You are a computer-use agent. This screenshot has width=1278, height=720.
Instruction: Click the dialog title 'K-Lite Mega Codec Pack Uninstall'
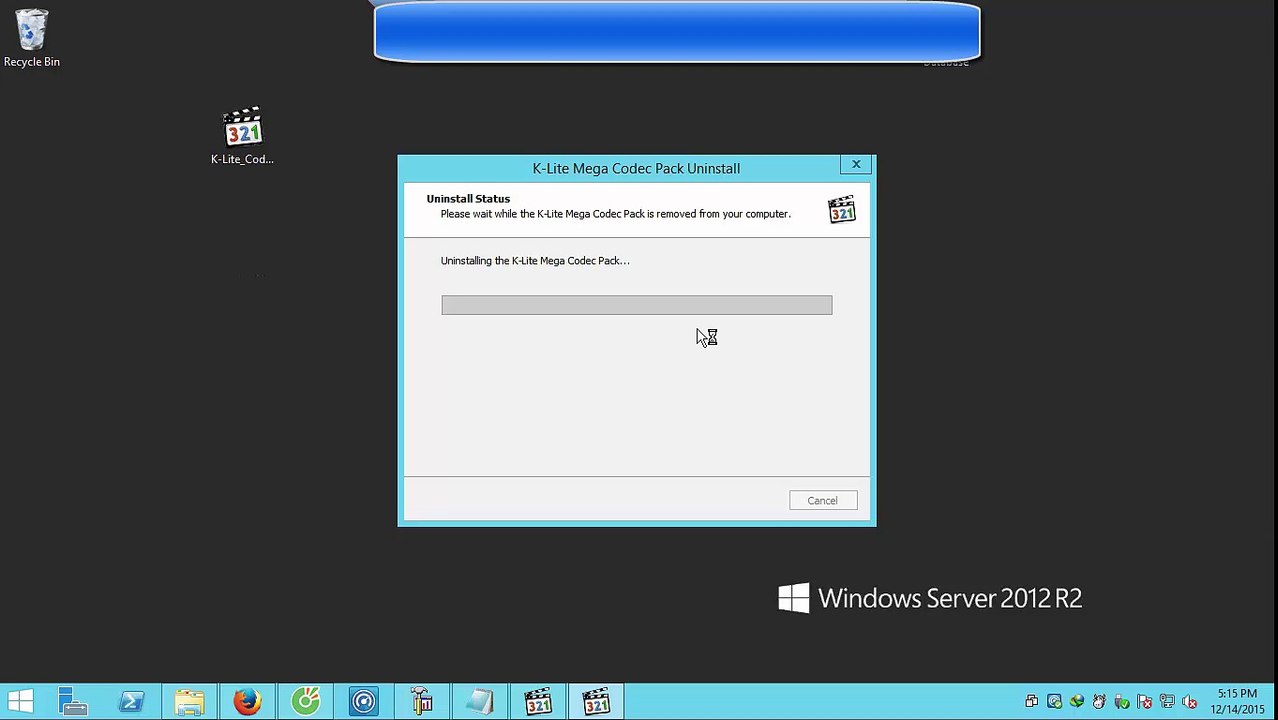(636, 168)
